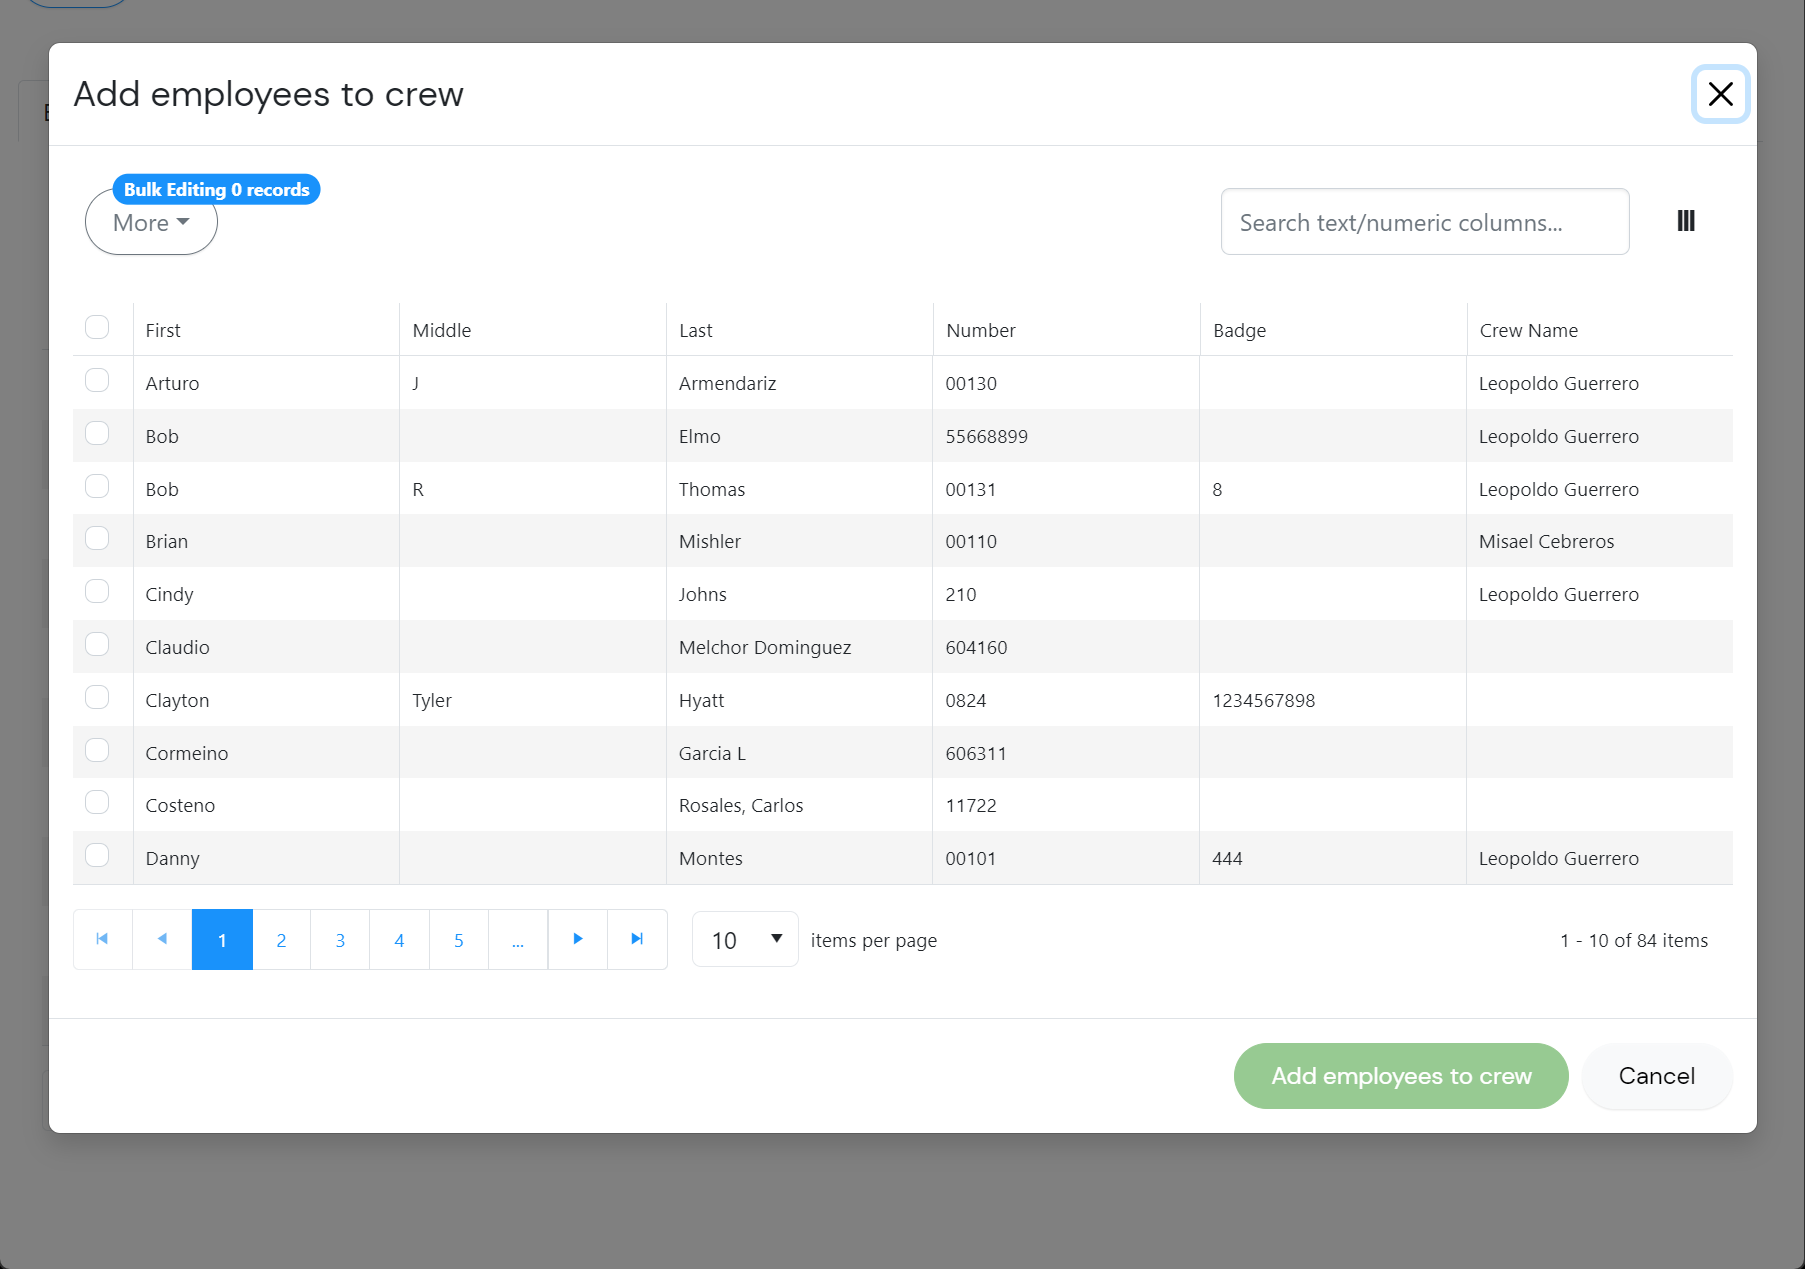The width and height of the screenshot is (1805, 1269).
Task: Click the search text/numeric columns field
Action: (x=1424, y=222)
